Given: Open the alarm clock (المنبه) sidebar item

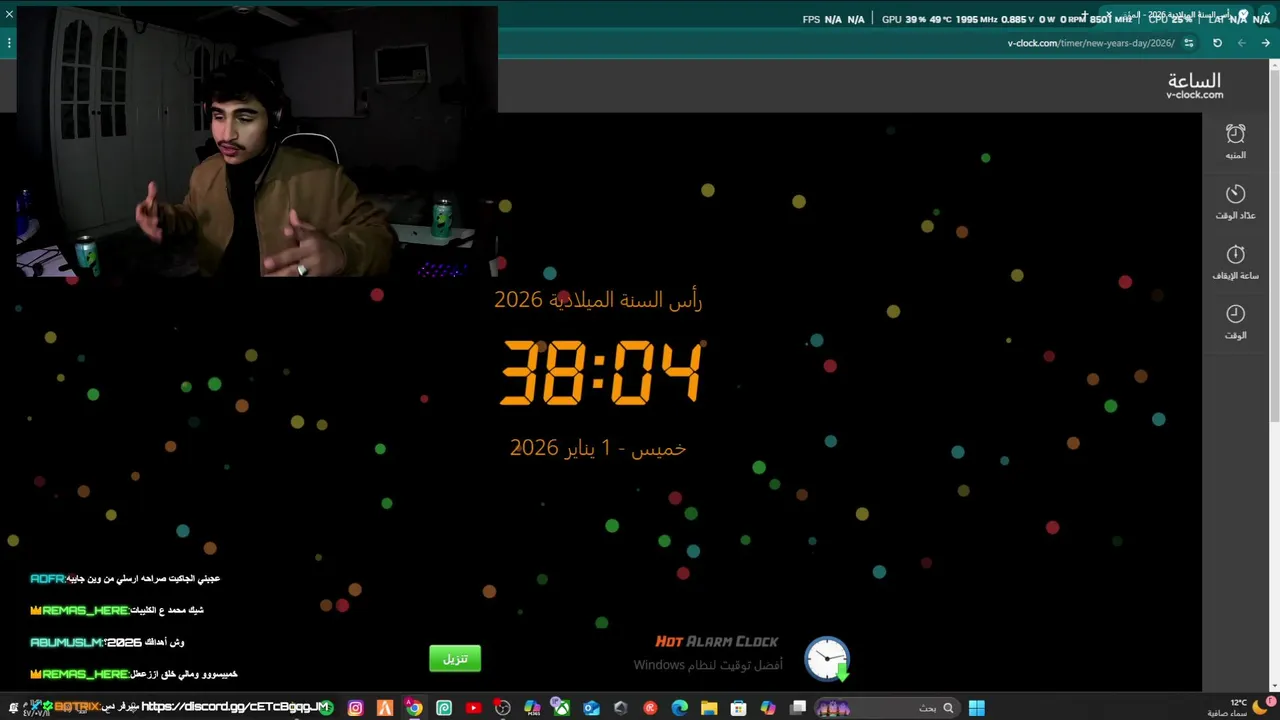Looking at the screenshot, I should [1236, 141].
